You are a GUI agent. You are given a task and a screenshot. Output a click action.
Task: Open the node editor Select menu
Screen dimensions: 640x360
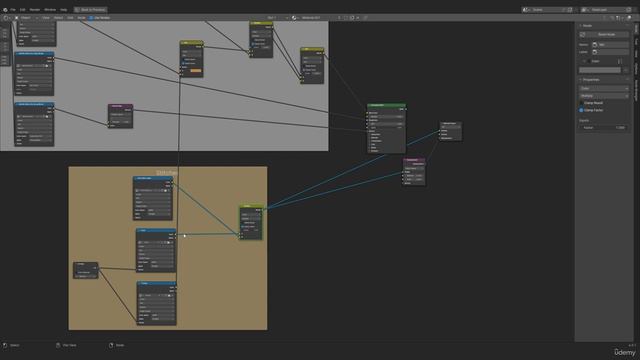(x=58, y=18)
